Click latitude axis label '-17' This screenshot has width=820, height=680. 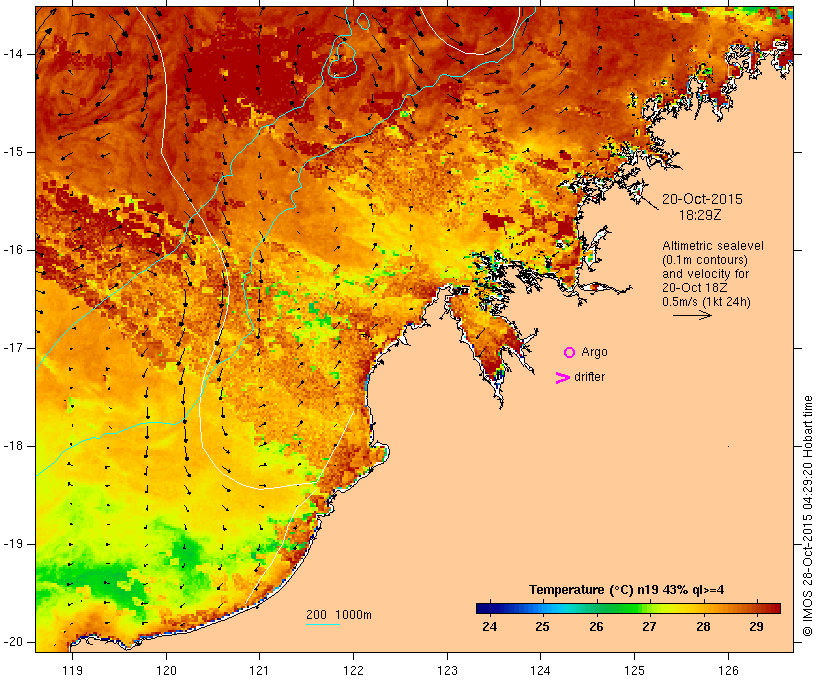(x=13, y=348)
